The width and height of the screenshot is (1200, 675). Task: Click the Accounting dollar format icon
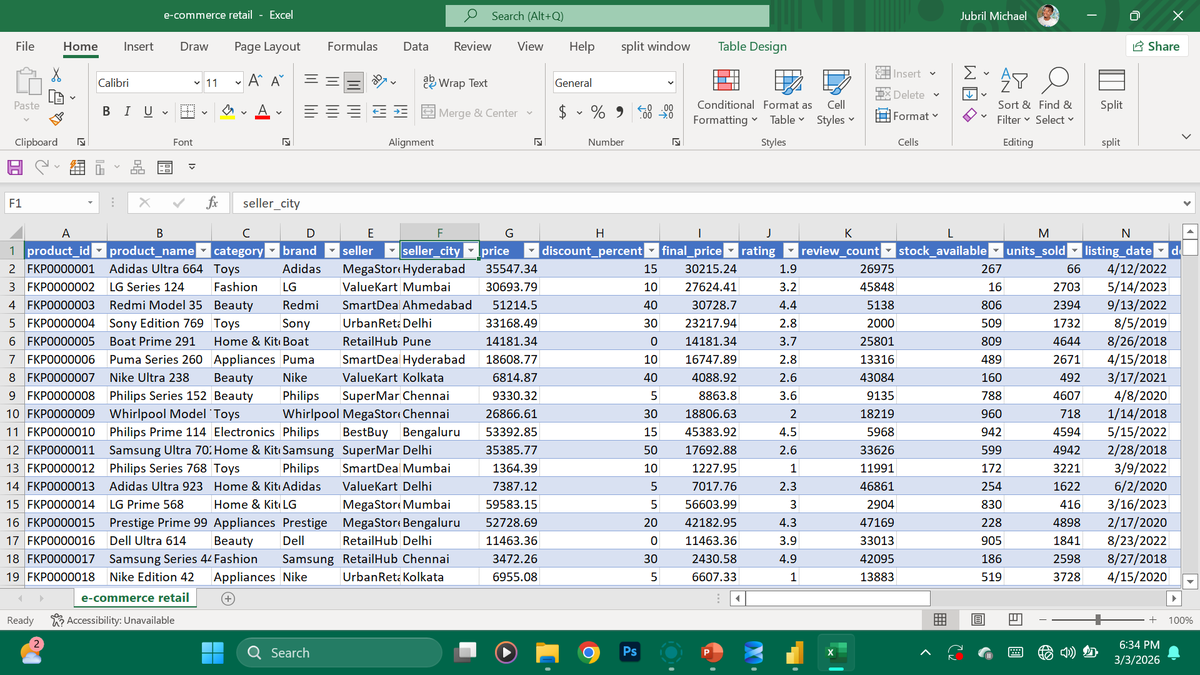pyautogui.click(x=564, y=113)
